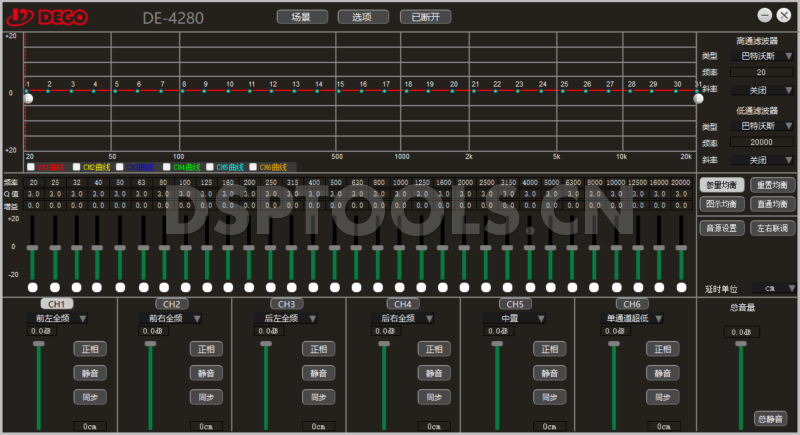Click the 总音量 master volume slider handle
This screenshot has width=800, height=435.
tap(741, 344)
